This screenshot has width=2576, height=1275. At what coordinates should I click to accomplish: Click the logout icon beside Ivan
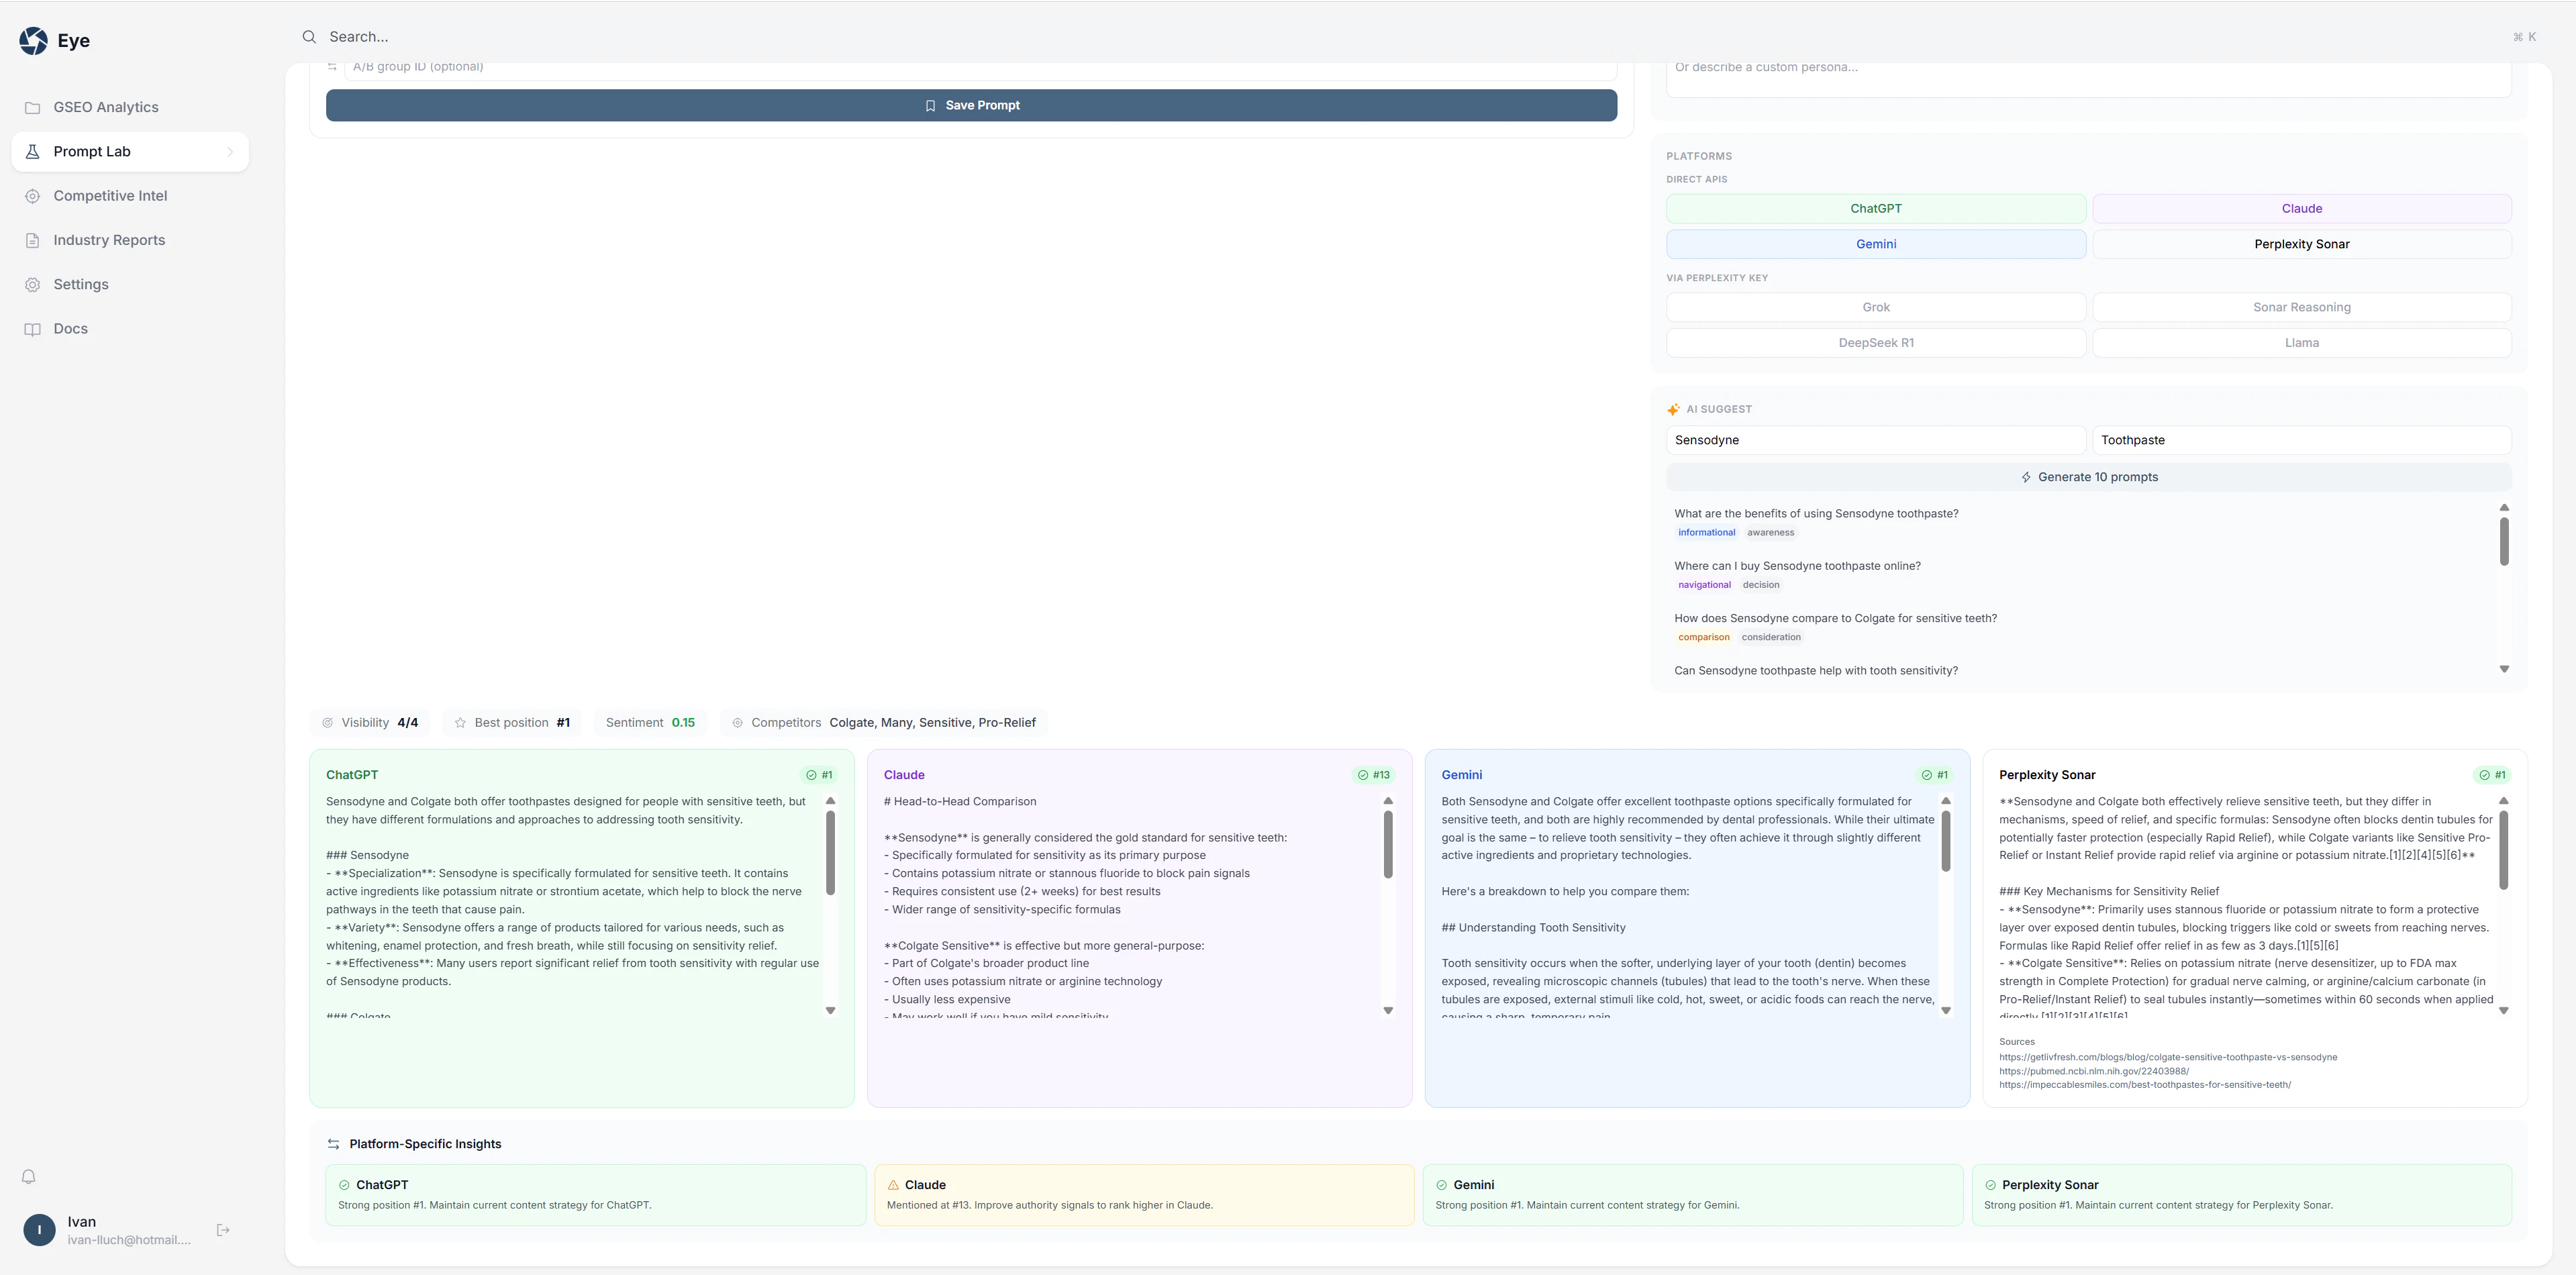pos(223,1230)
